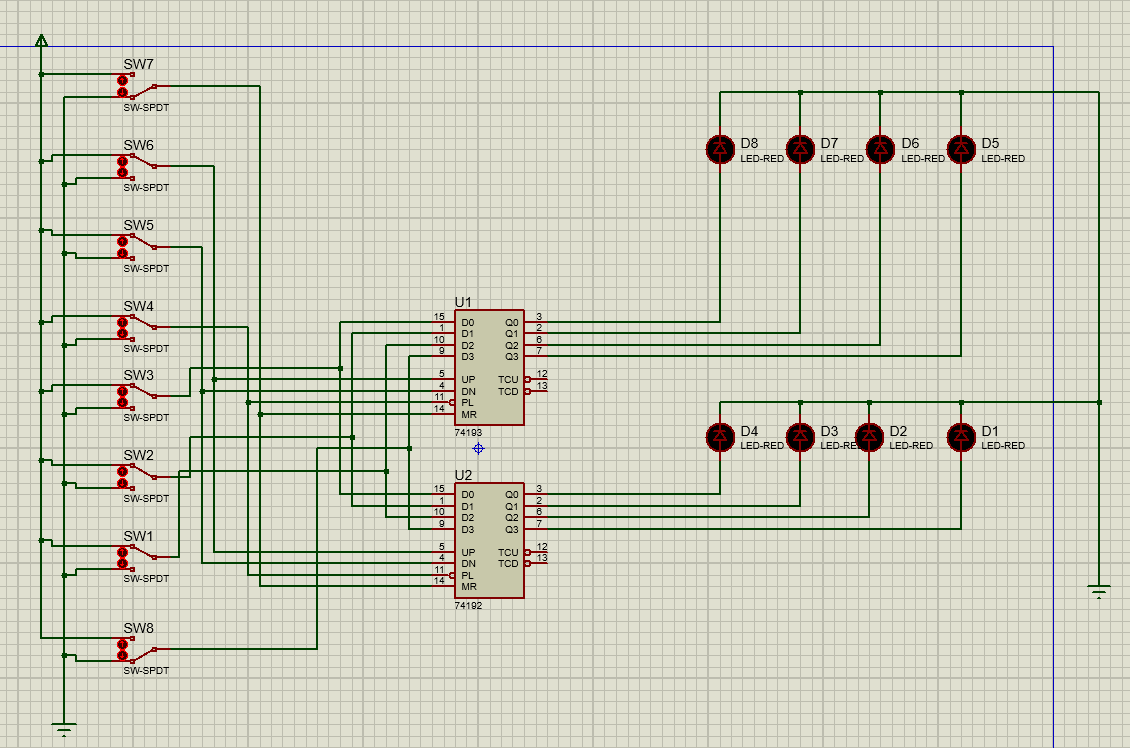
Task: Select the D8 red LED symbol
Action: point(720,149)
